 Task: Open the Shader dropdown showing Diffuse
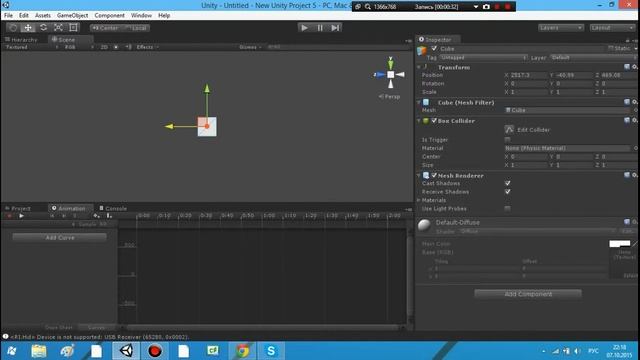pyautogui.click(x=537, y=231)
